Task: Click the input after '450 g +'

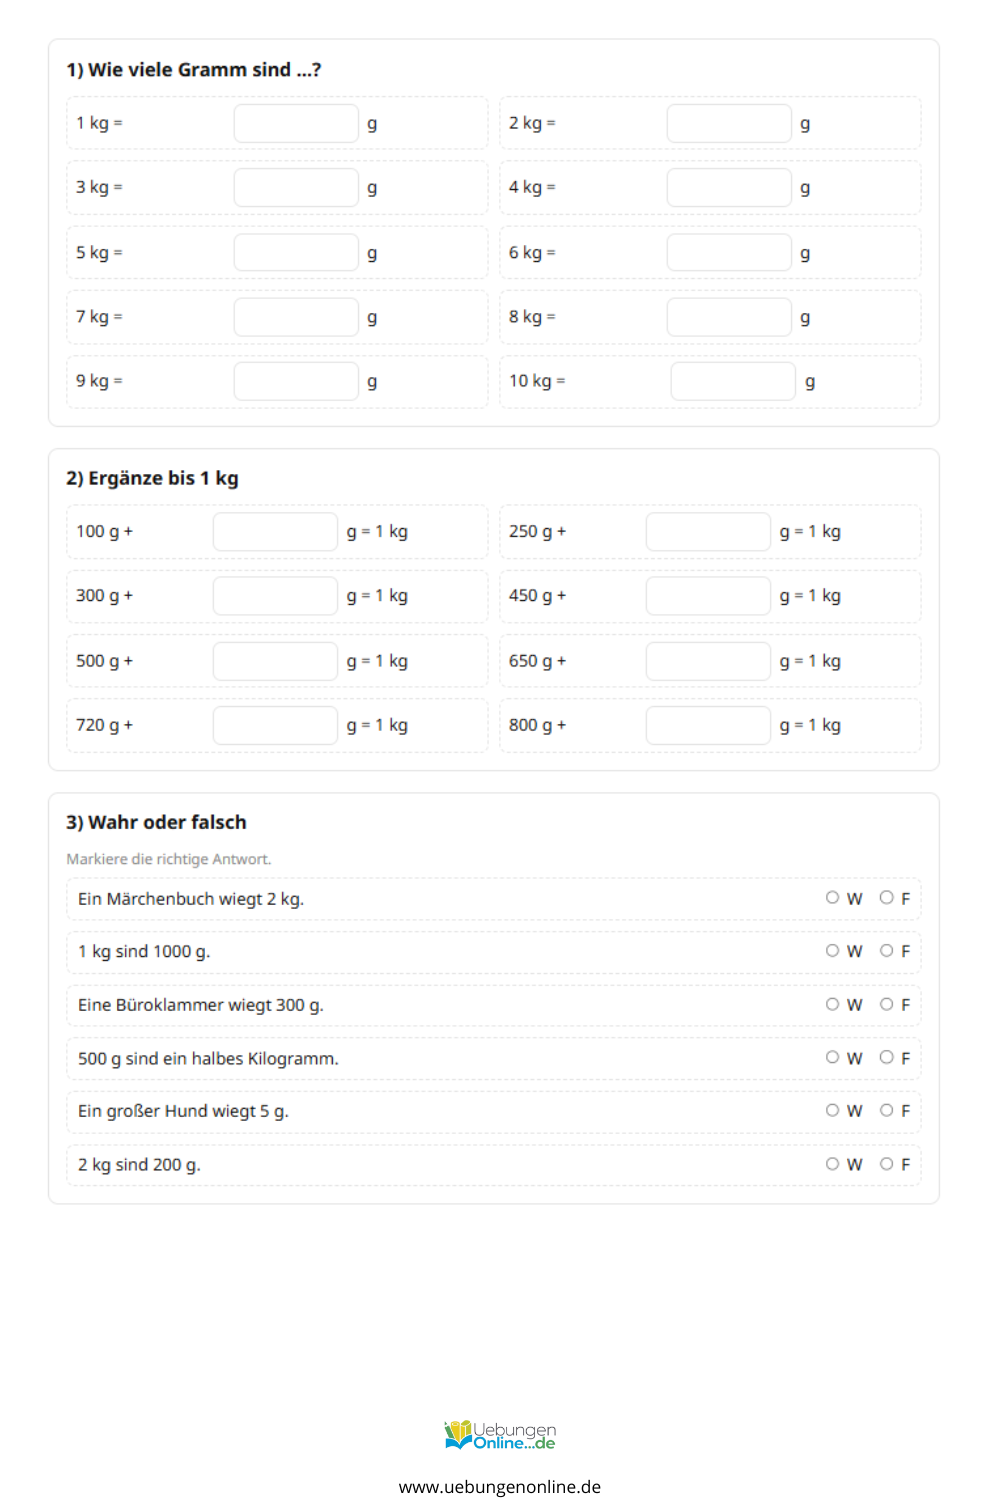Action: (708, 596)
